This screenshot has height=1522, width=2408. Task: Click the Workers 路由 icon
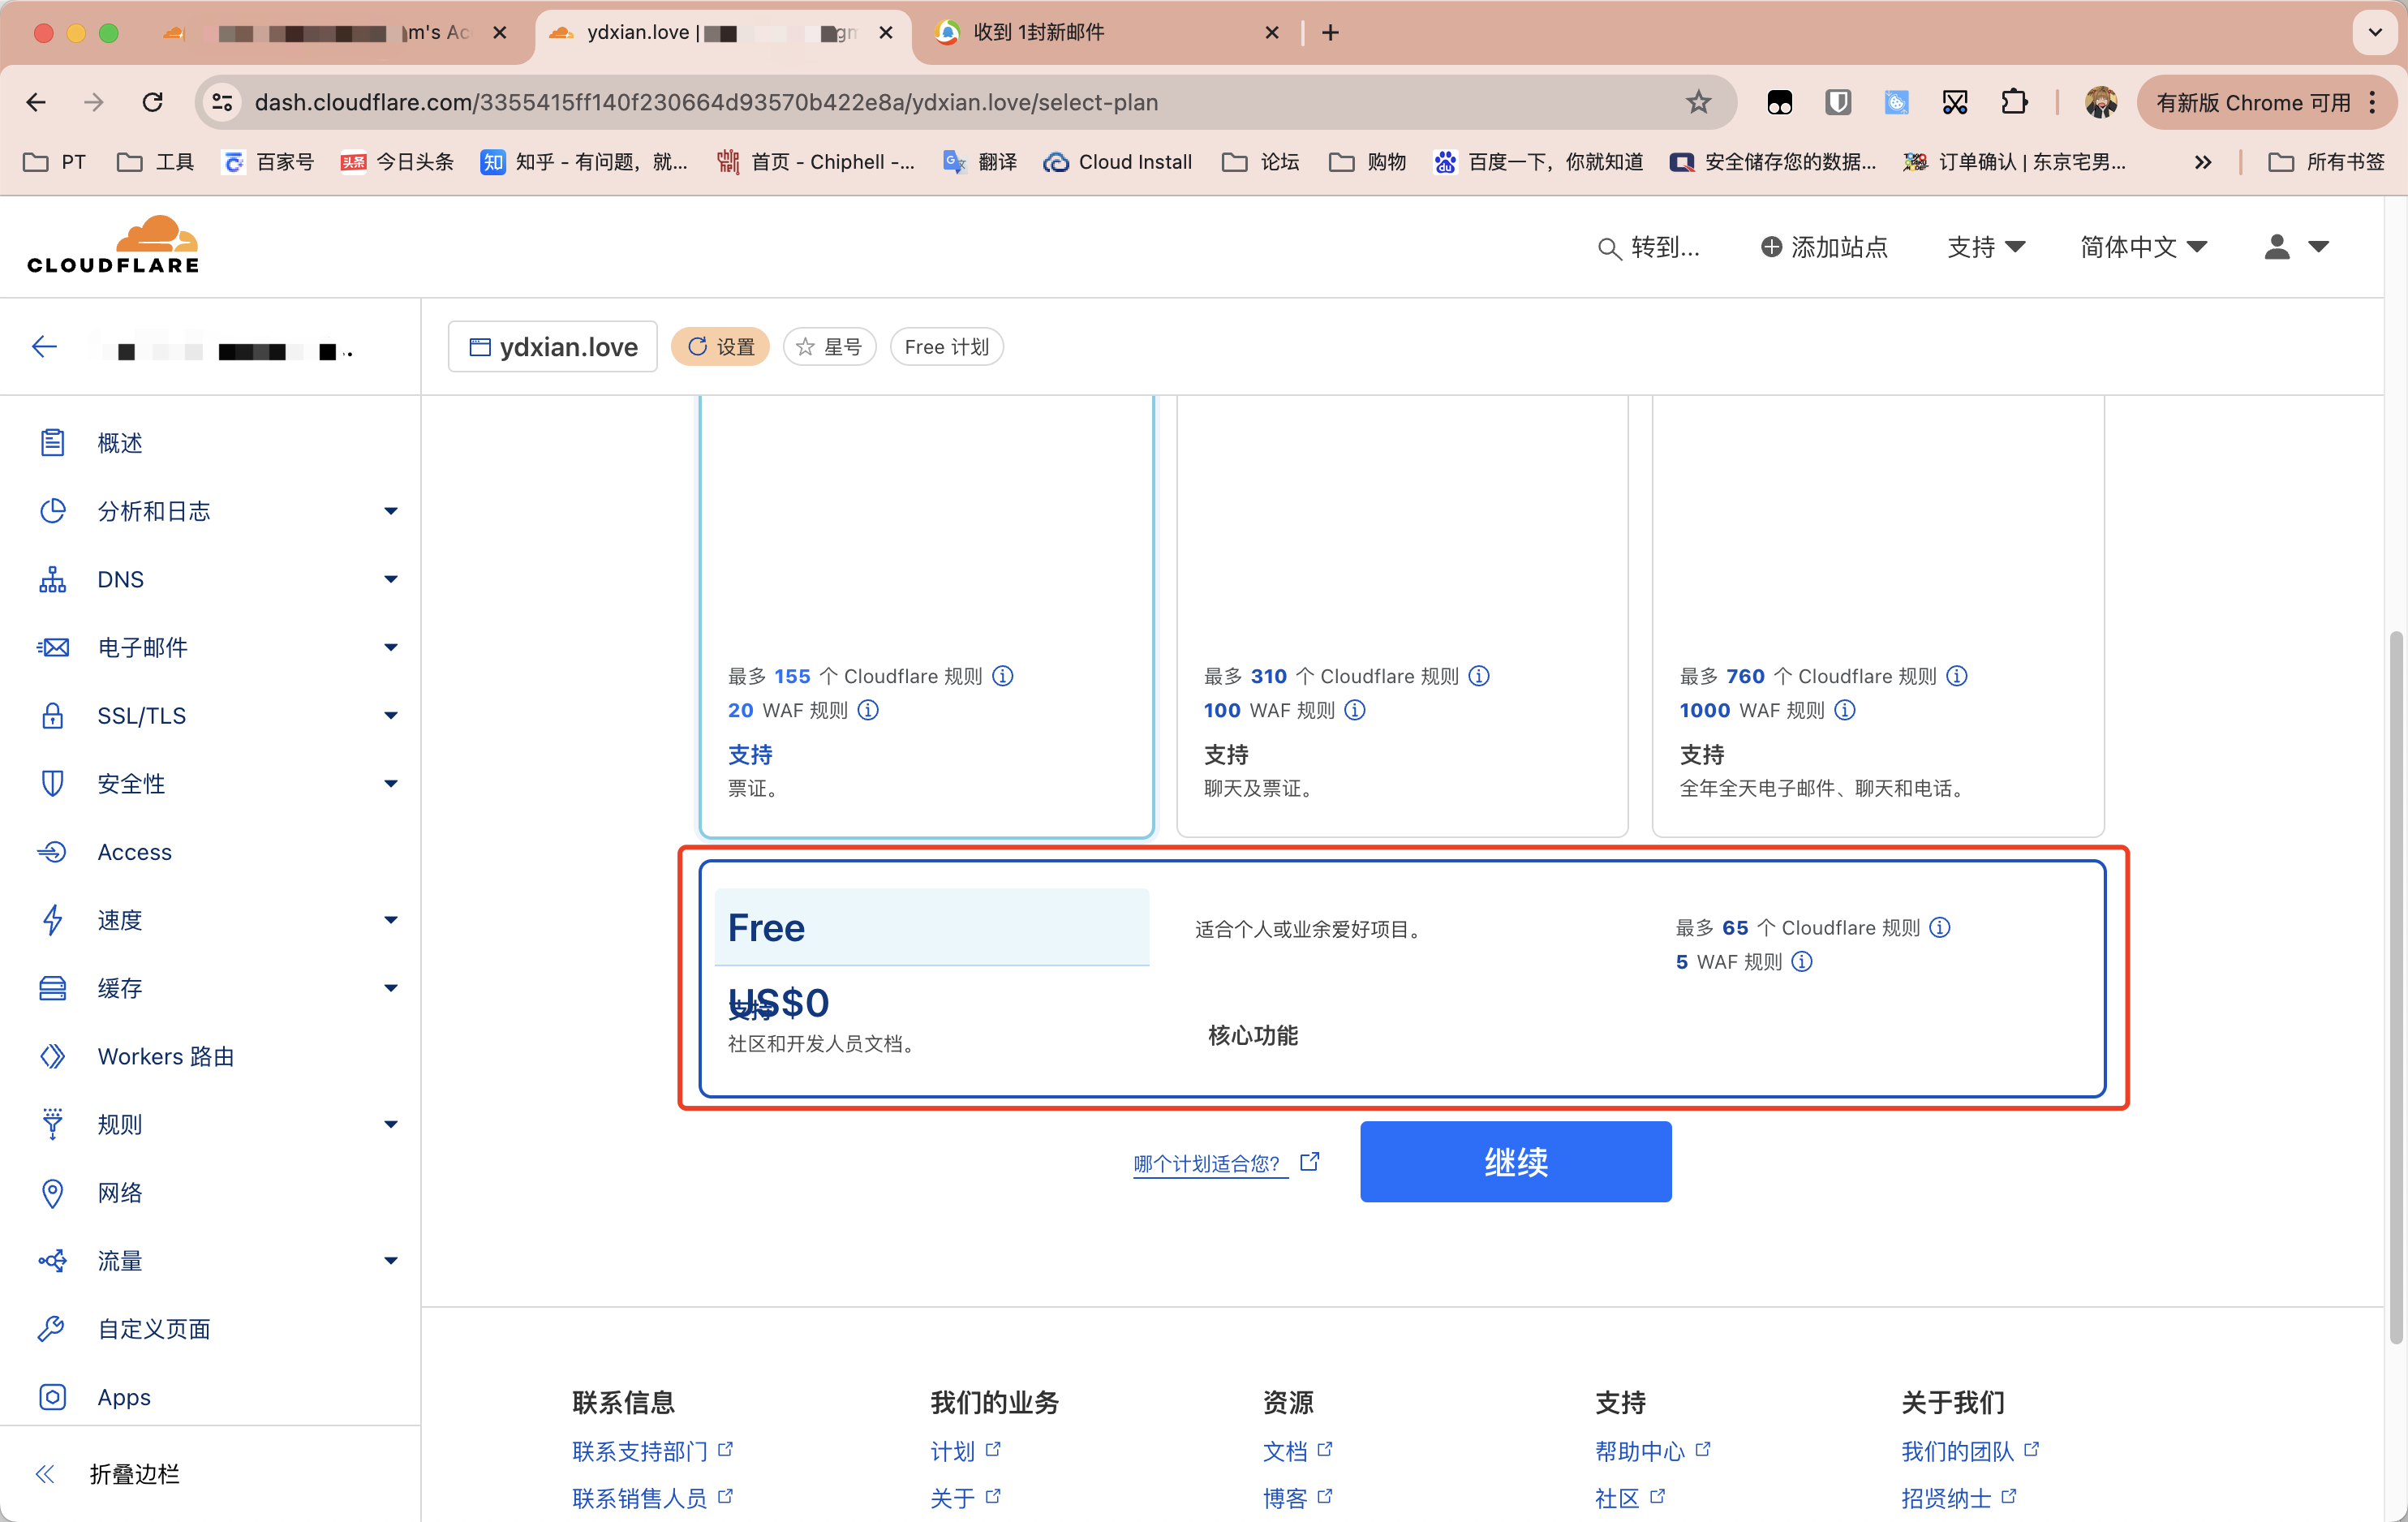tap(53, 1056)
